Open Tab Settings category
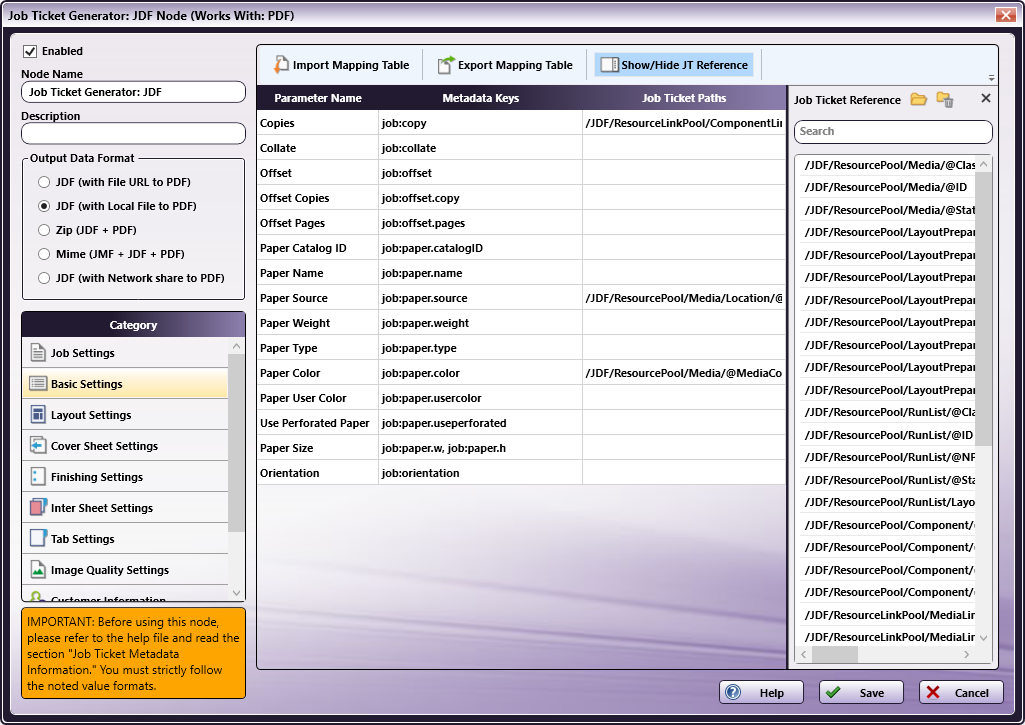The image size is (1025, 725). (125, 539)
